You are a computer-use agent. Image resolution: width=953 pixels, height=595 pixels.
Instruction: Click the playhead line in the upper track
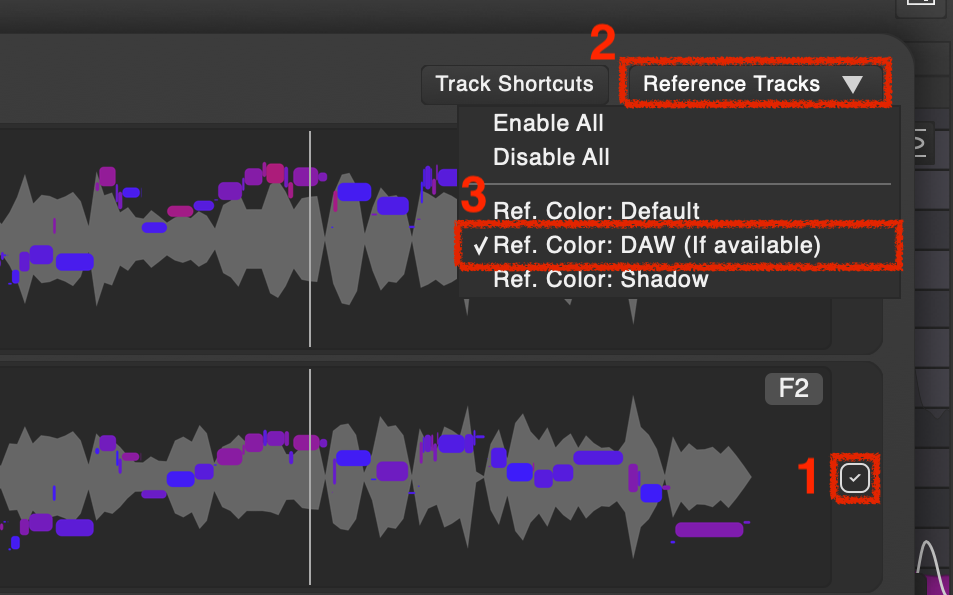(310, 240)
